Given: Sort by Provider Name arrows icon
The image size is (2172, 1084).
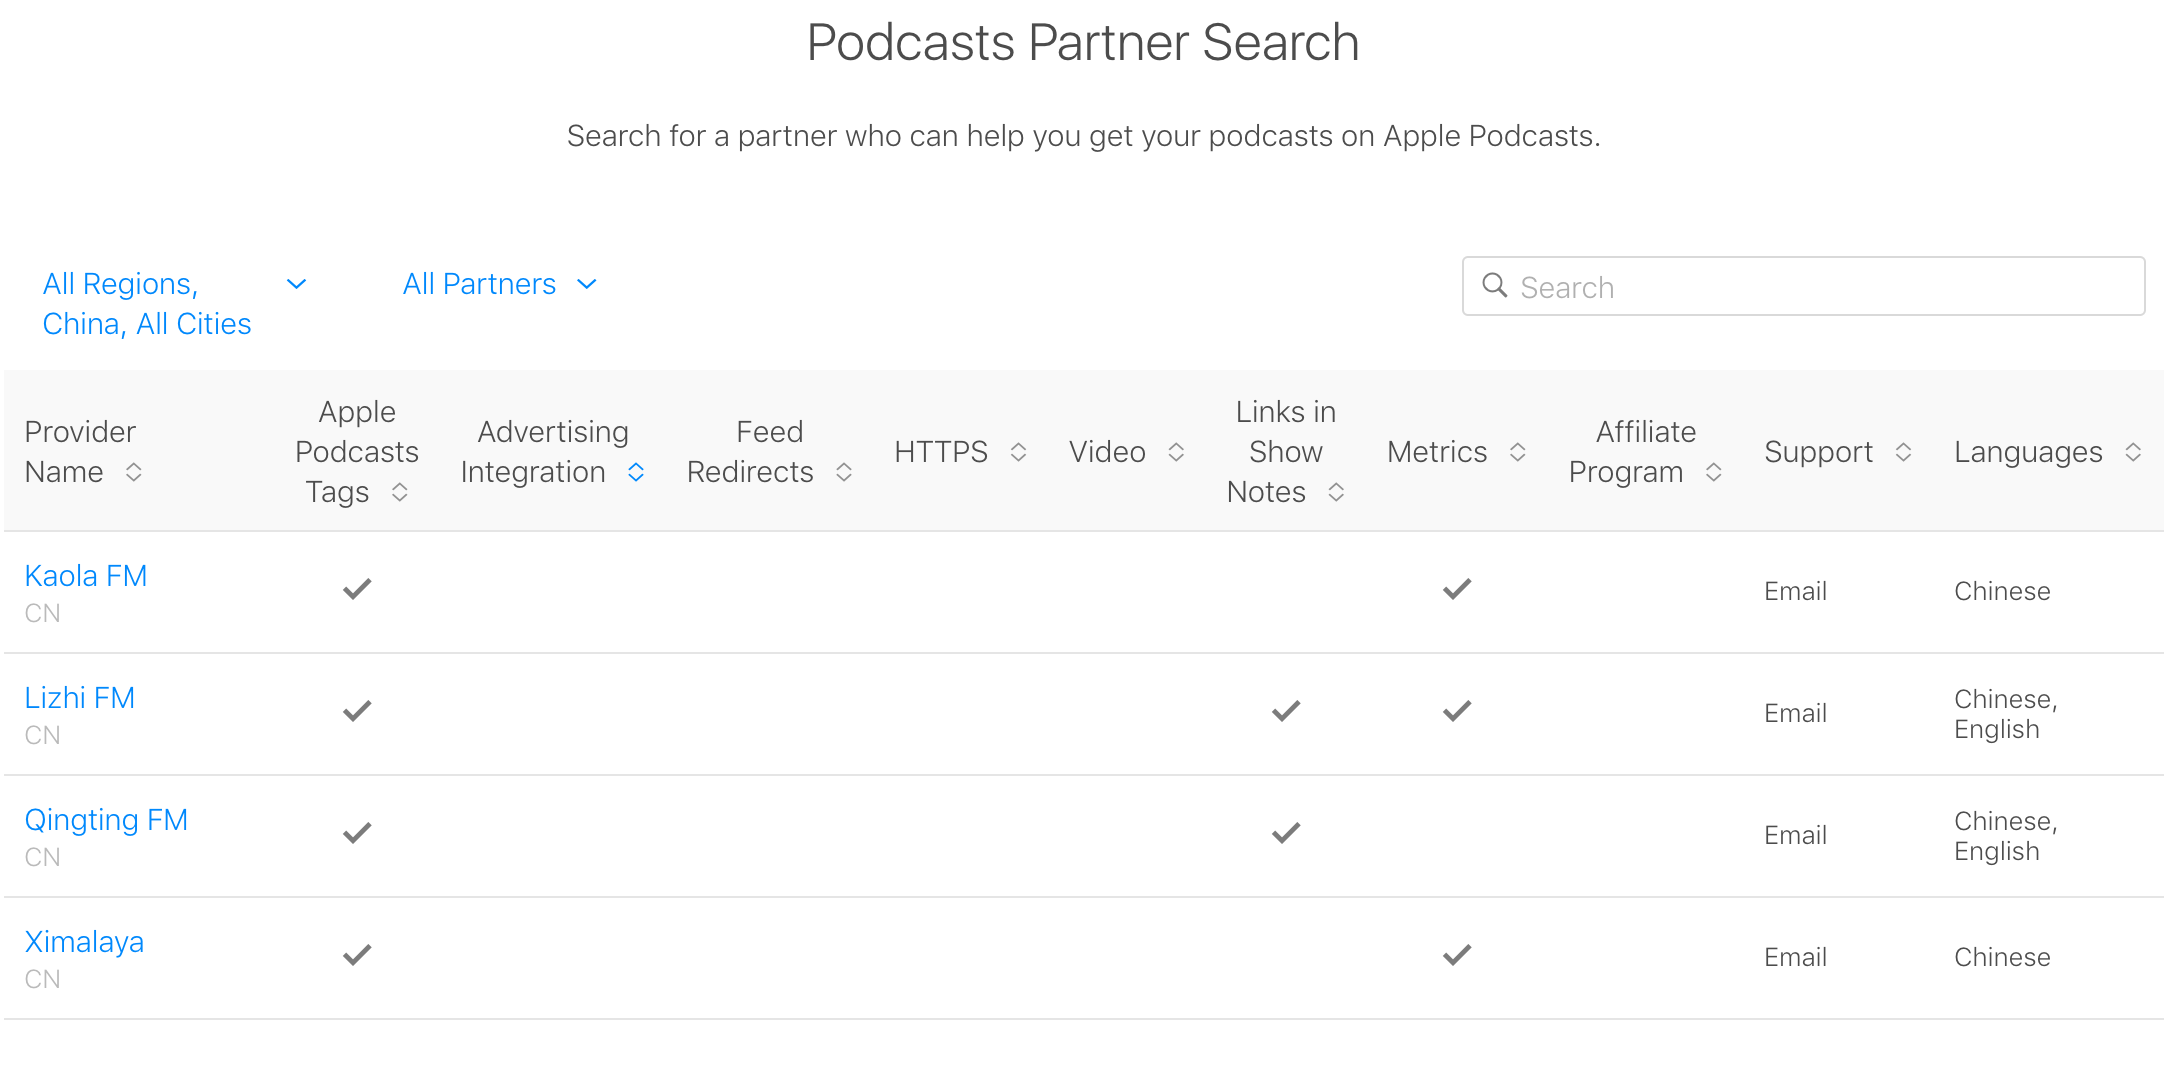Looking at the screenshot, I should [x=133, y=472].
